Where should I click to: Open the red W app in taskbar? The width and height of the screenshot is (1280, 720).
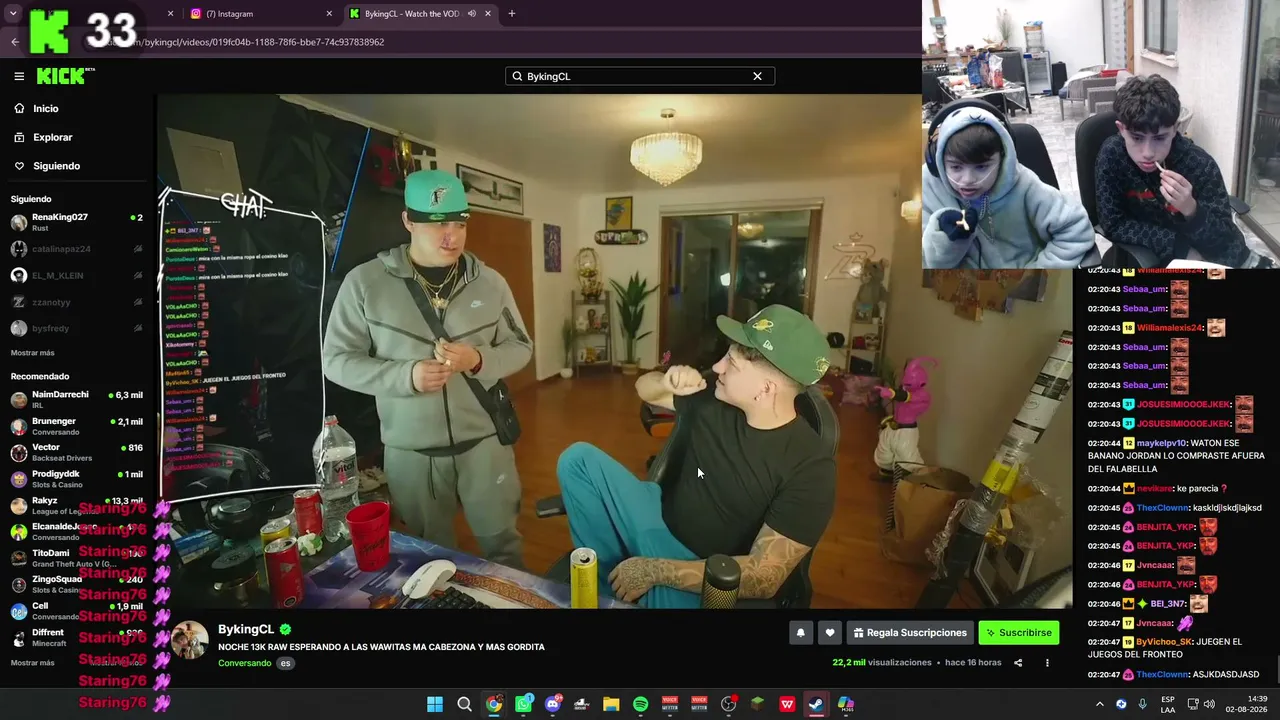(787, 704)
